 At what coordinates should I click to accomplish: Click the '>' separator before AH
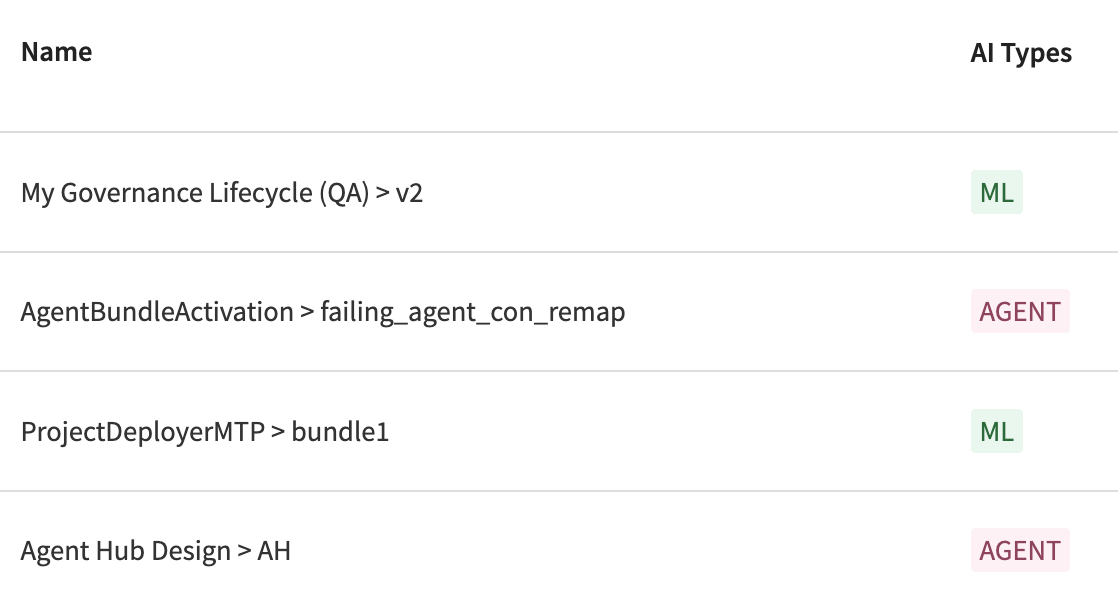coord(243,551)
